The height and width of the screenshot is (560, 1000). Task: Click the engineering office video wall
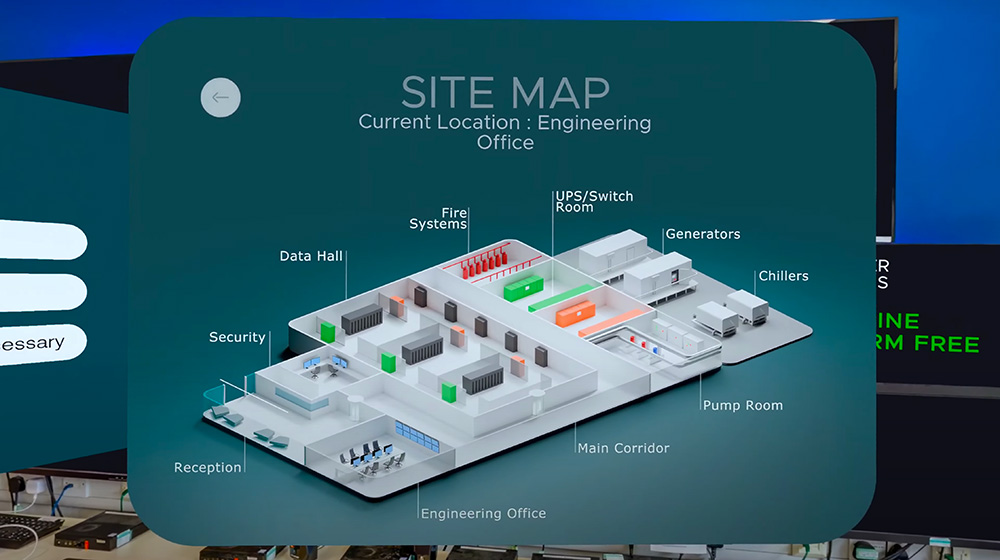[417, 436]
